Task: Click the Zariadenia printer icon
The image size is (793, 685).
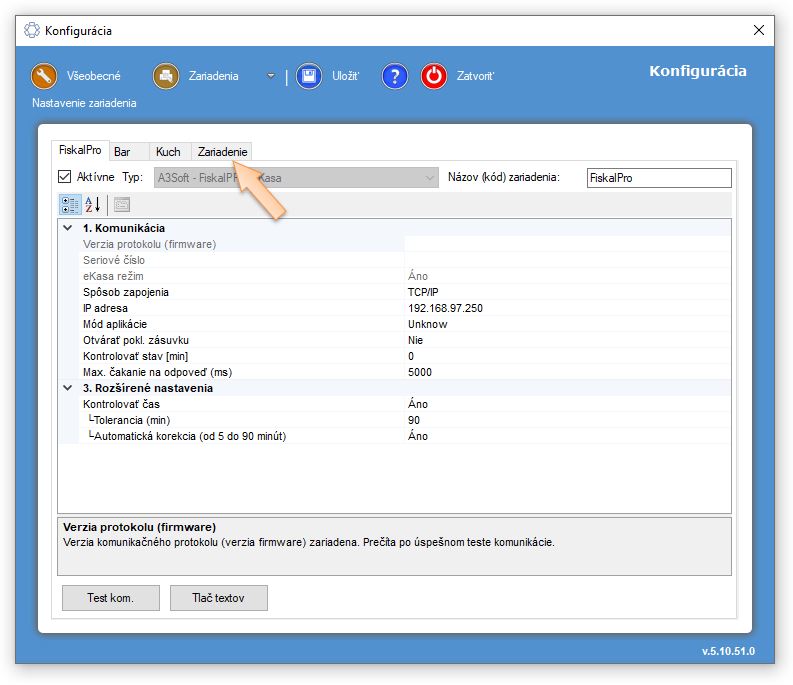Action: tap(165, 76)
